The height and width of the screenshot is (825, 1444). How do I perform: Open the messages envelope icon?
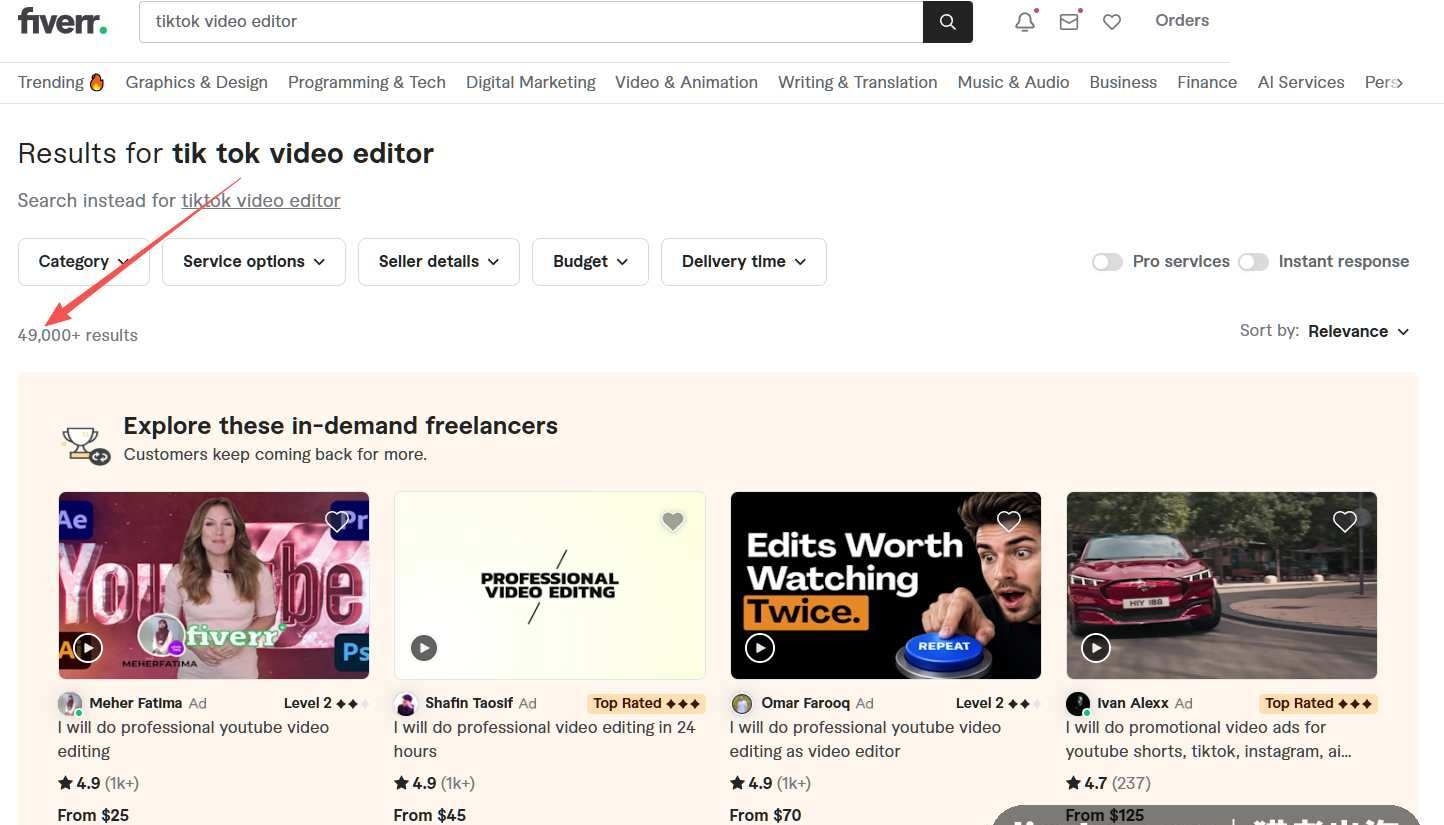click(x=1069, y=21)
